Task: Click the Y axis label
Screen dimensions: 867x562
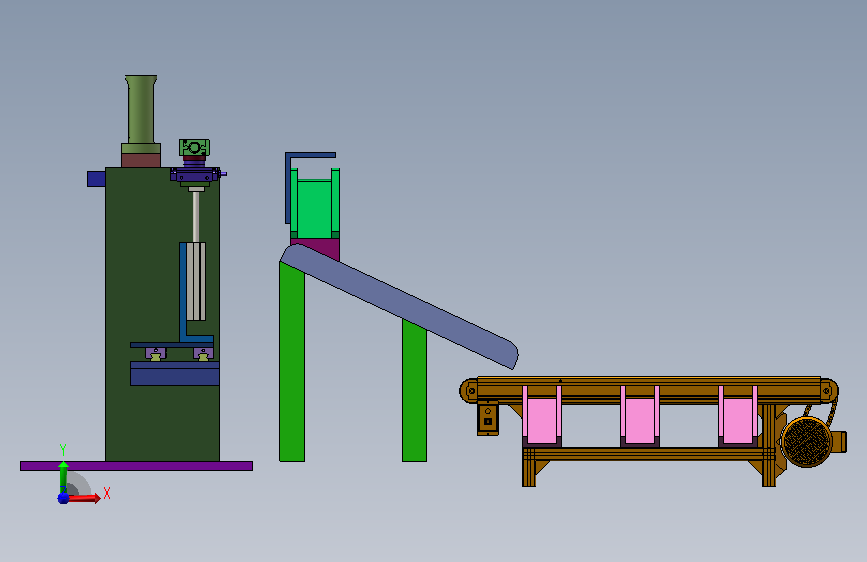Action: [x=63, y=450]
